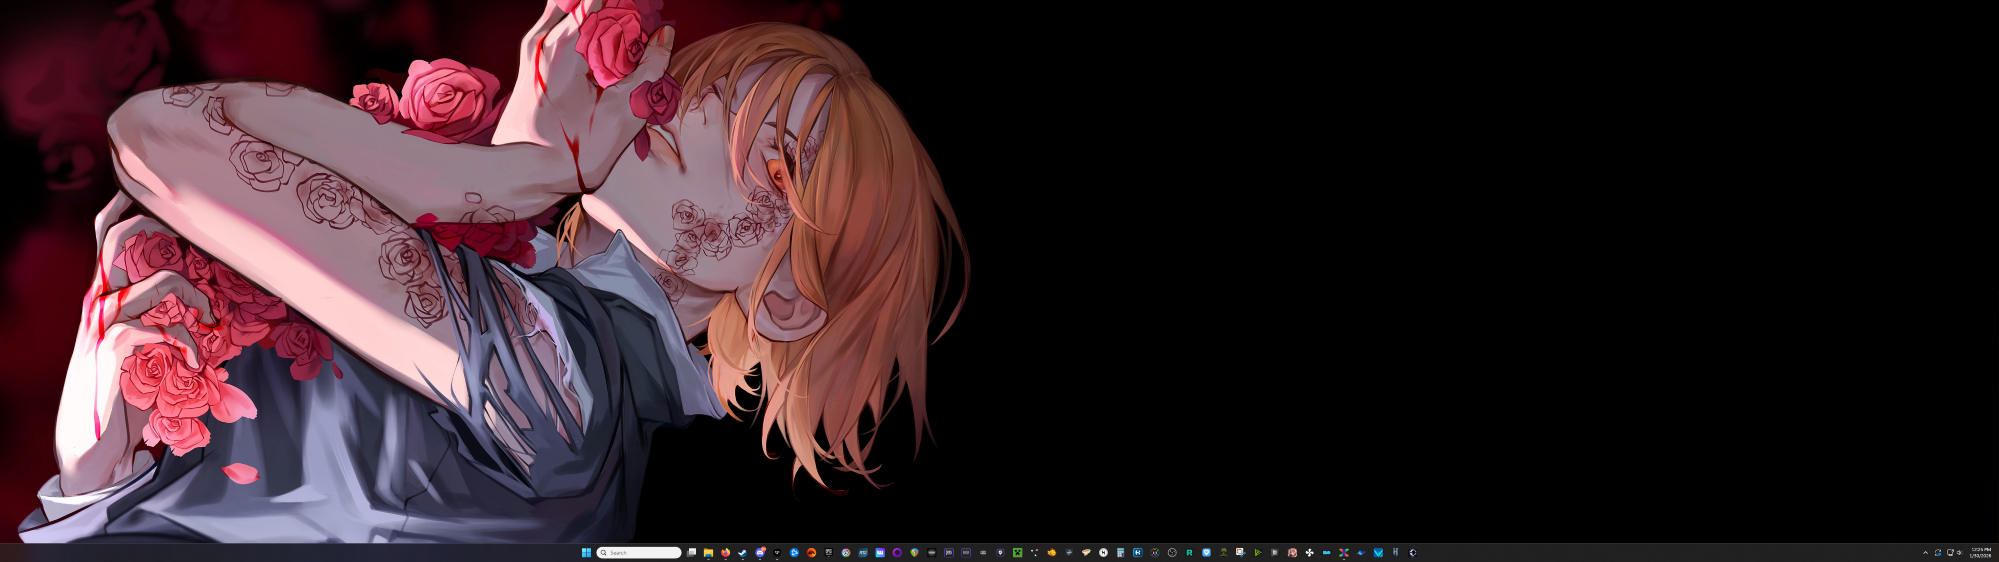Screen dimensions: 1999x562
Task: Open the clock and date panel
Action: pos(1980,552)
